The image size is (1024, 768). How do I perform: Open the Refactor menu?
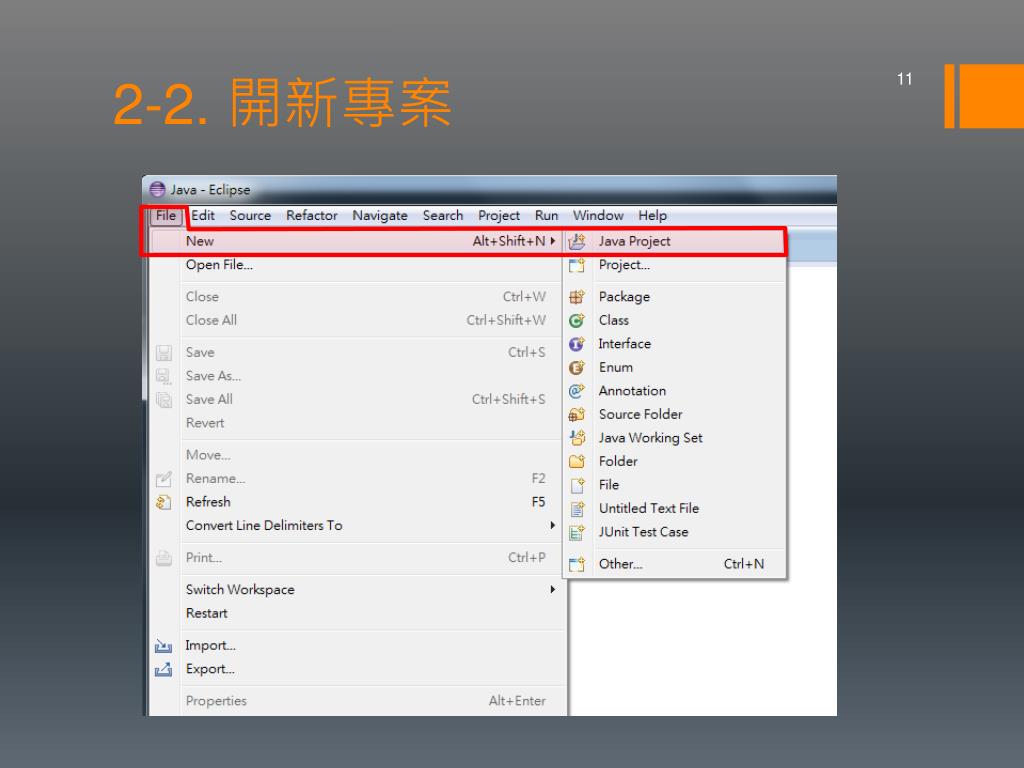point(312,216)
